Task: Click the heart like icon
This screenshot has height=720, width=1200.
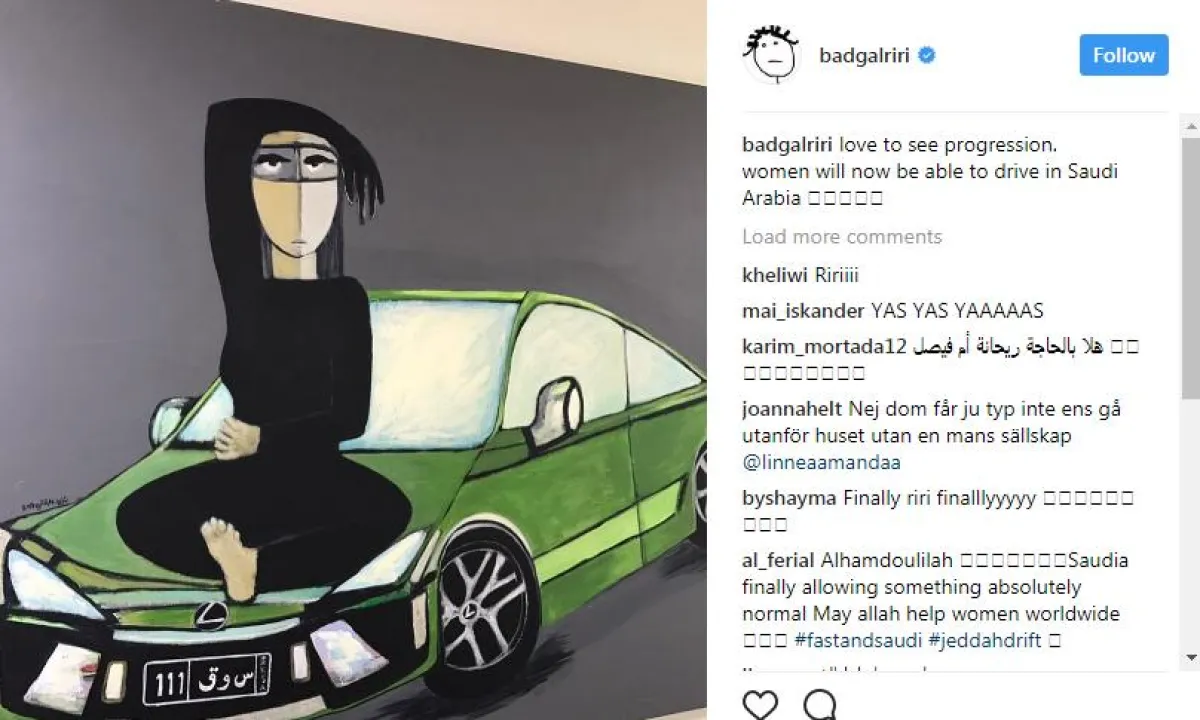Action: 762,704
